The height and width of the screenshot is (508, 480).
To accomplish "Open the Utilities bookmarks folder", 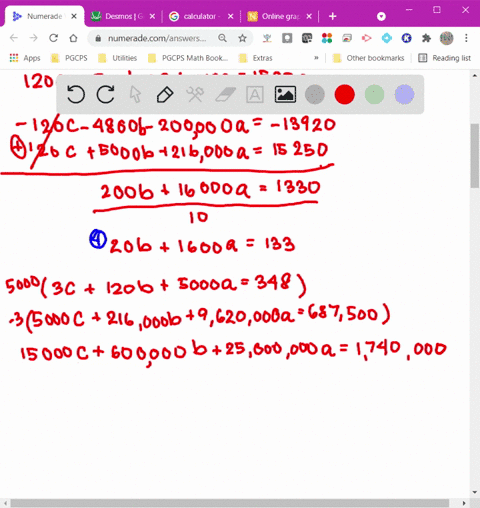I will tap(118, 58).
